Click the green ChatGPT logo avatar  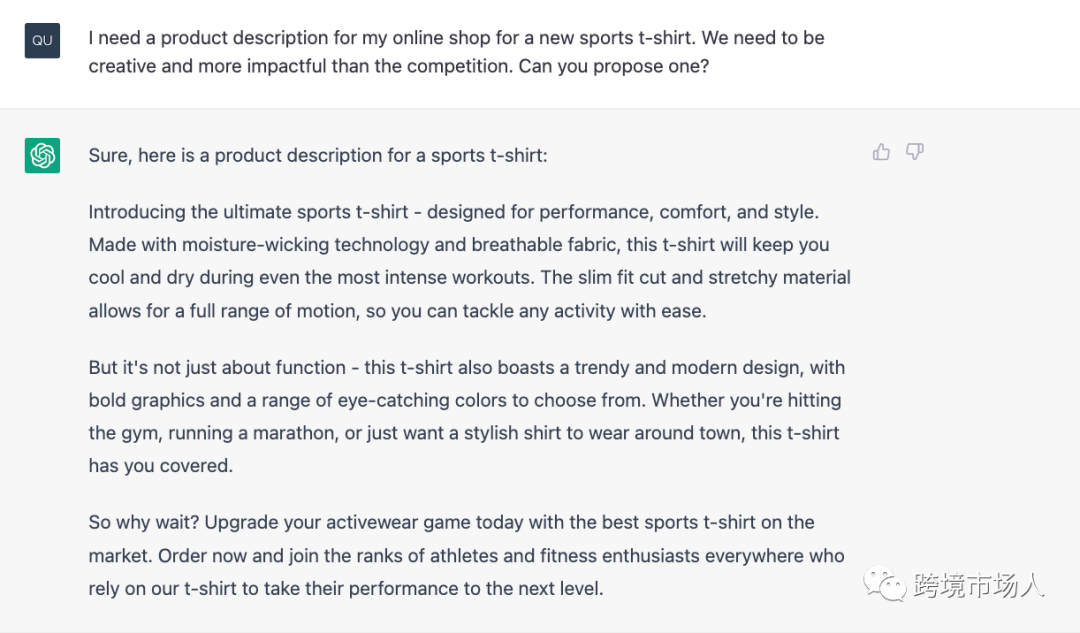point(42,156)
